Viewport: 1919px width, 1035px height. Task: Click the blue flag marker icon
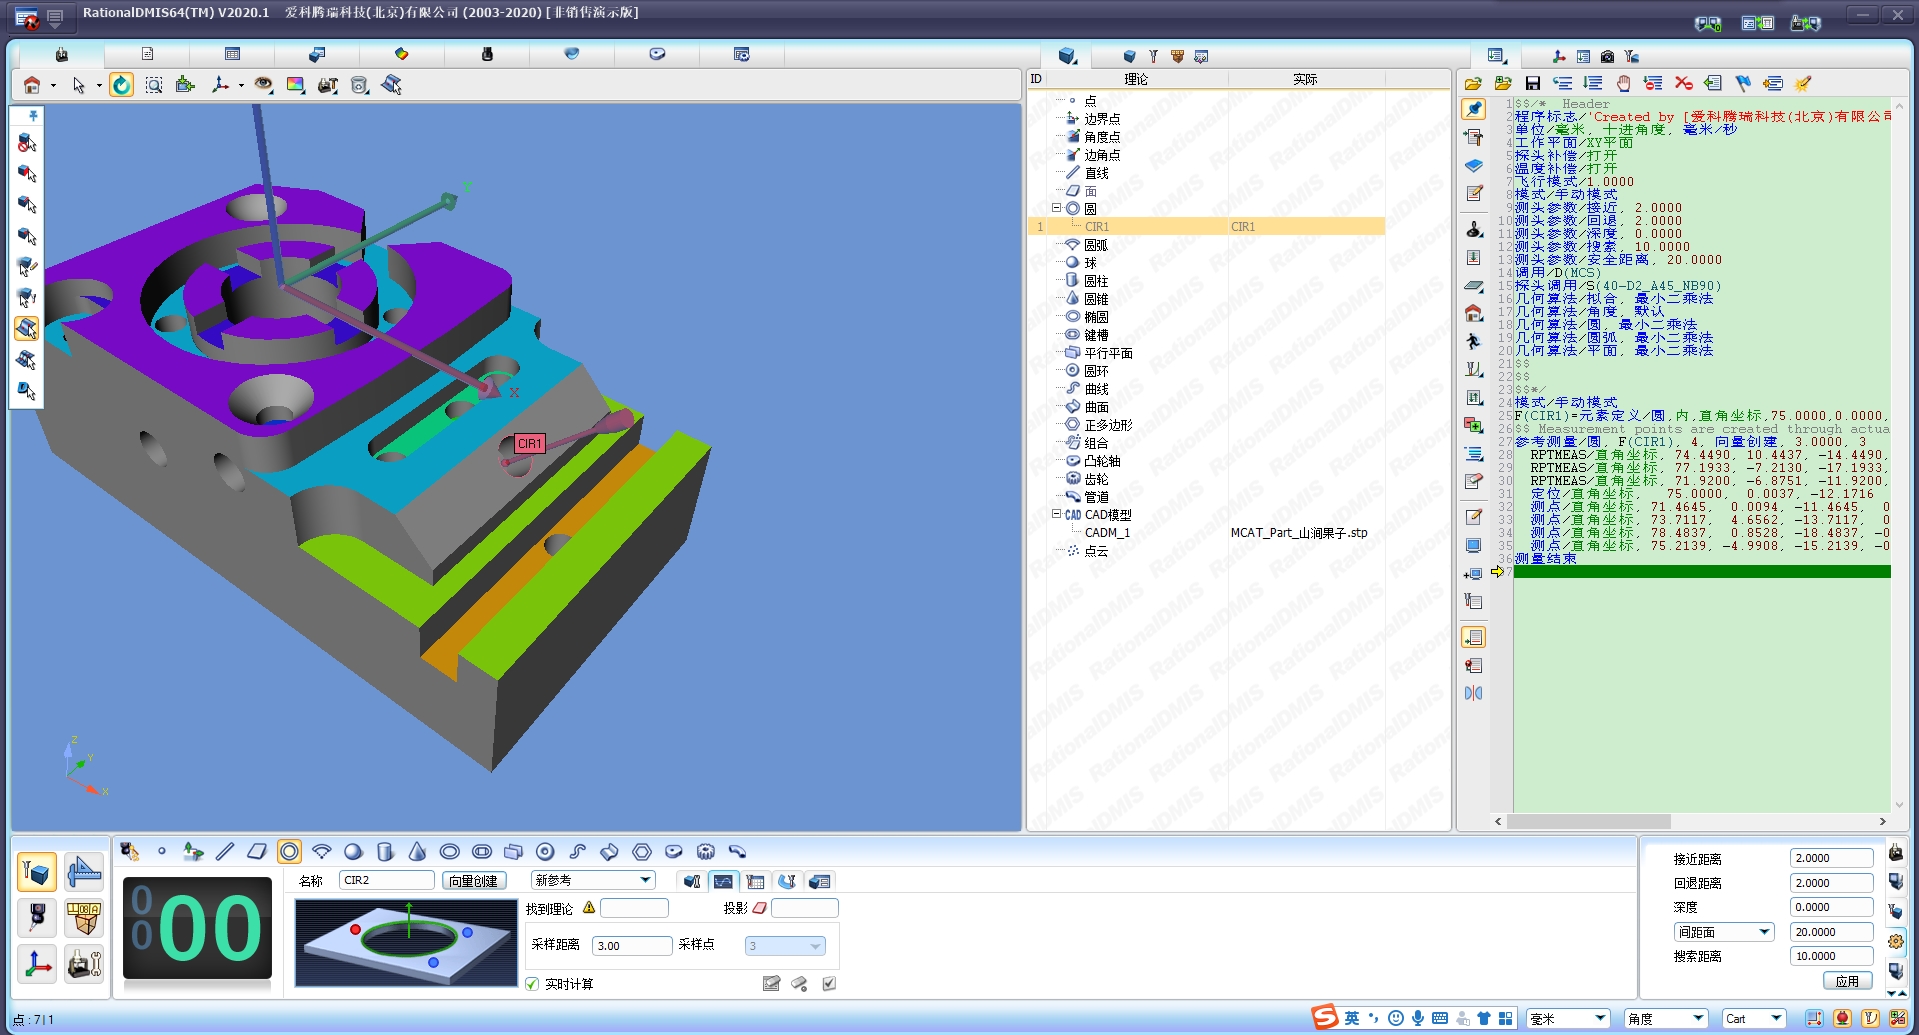click(x=1743, y=84)
